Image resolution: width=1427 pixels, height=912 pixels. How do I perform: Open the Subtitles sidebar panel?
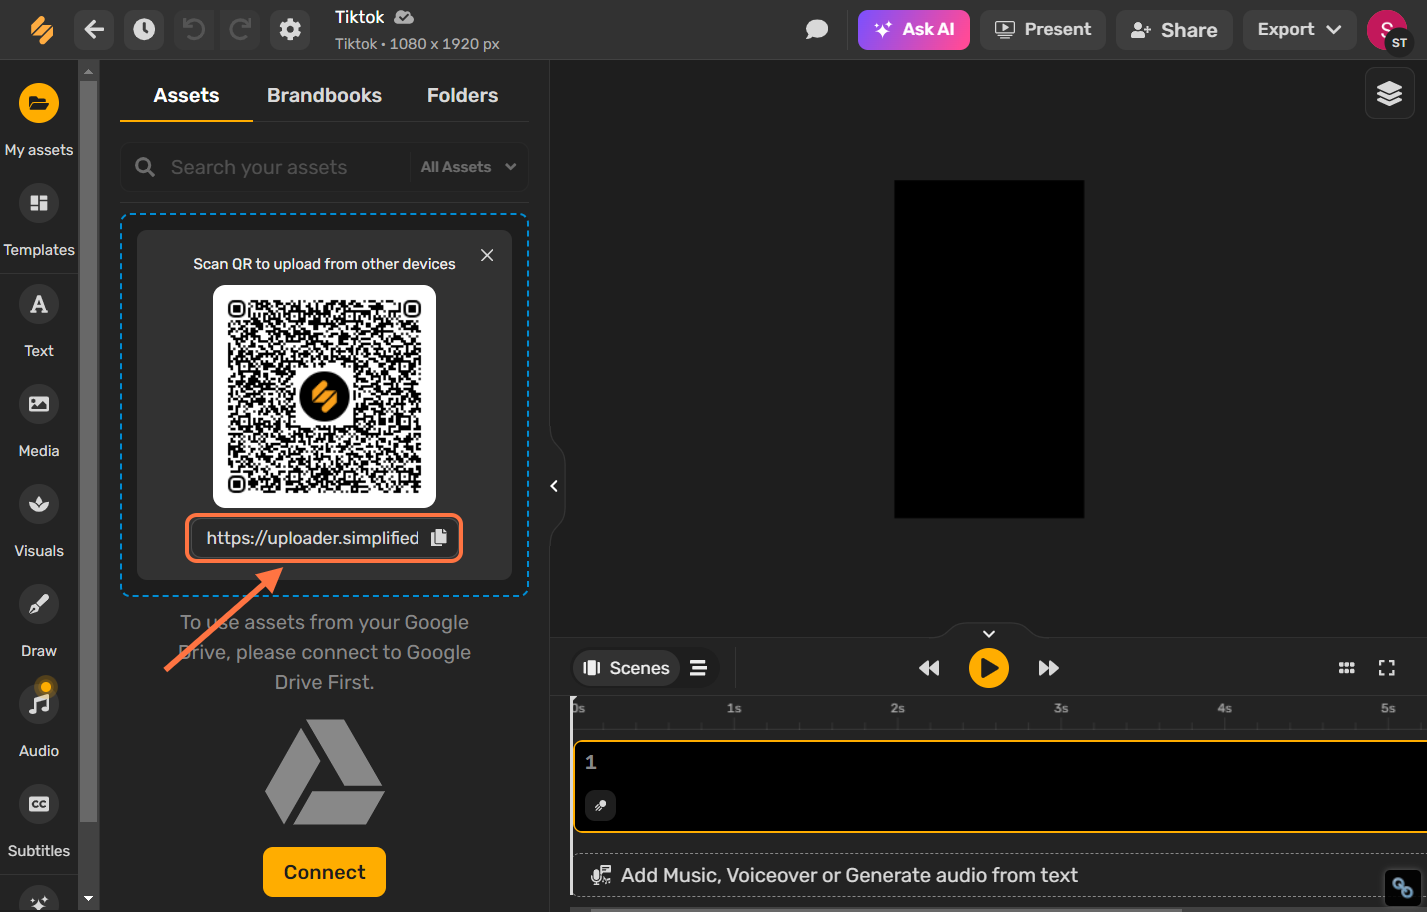[x=39, y=821]
